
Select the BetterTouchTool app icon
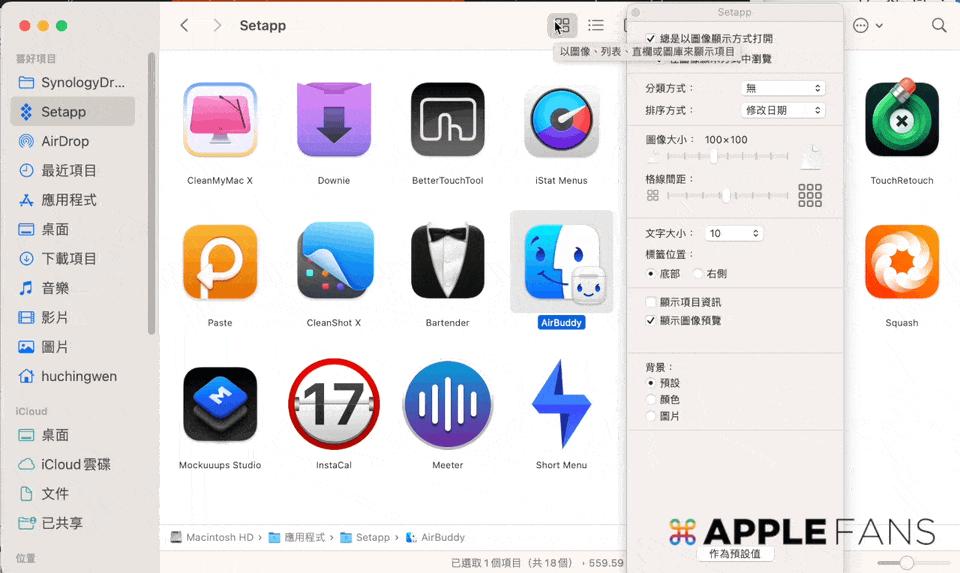[448, 120]
